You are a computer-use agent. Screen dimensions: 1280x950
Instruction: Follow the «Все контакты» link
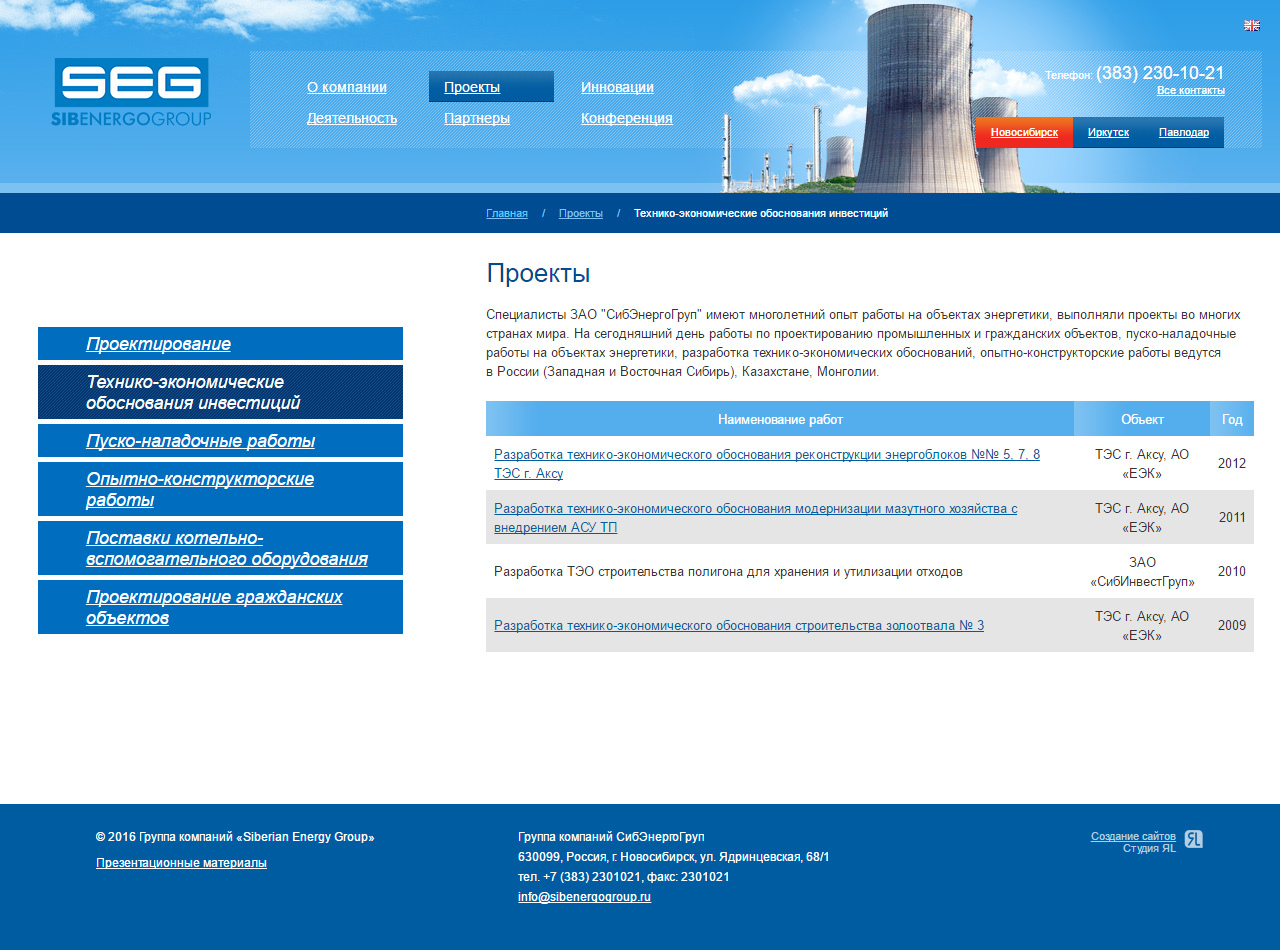(x=1191, y=90)
